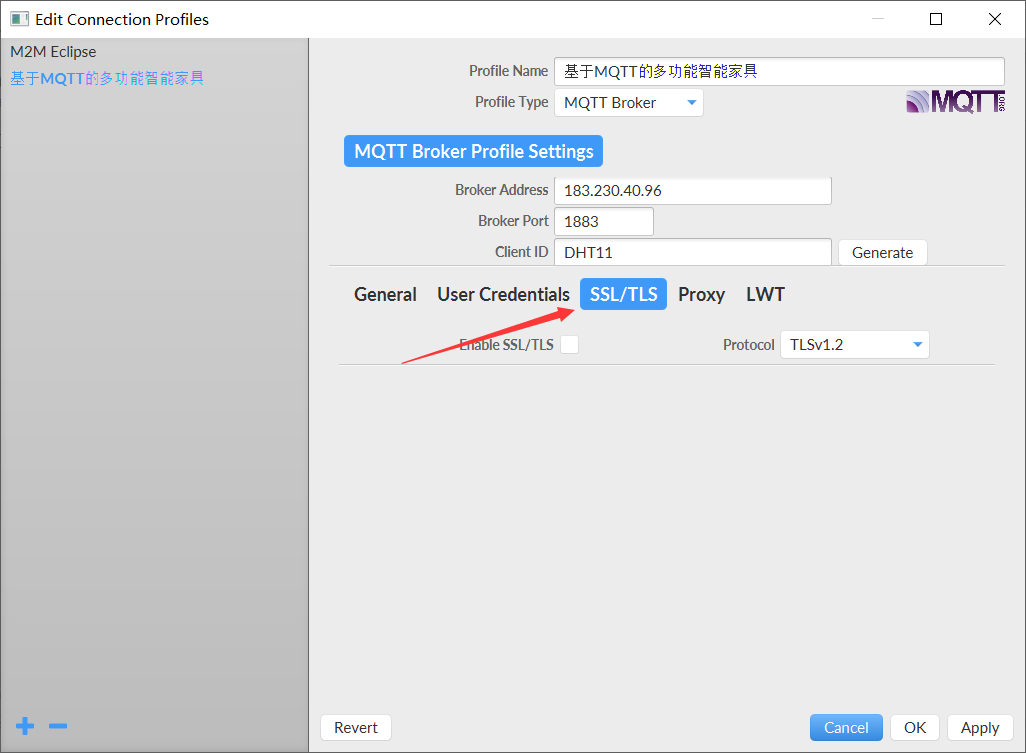The height and width of the screenshot is (753, 1026).
Task: Click the window icon in title bar
Action: pos(19,19)
